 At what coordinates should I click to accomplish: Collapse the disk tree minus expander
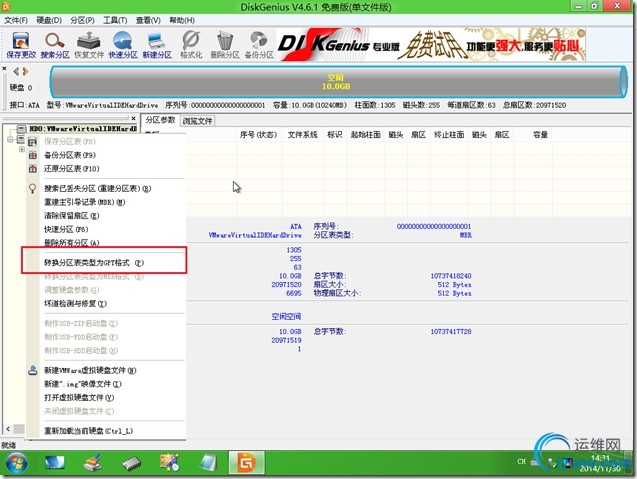[x=10, y=139]
